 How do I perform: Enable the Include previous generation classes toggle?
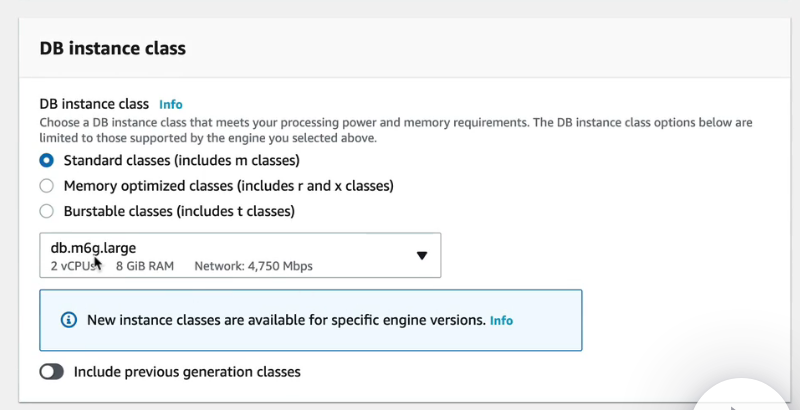[x=52, y=372]
